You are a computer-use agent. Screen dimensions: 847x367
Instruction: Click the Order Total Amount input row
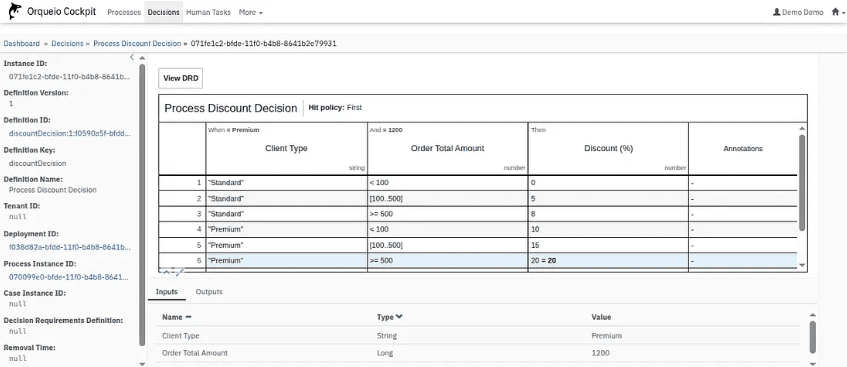point(478,353)
